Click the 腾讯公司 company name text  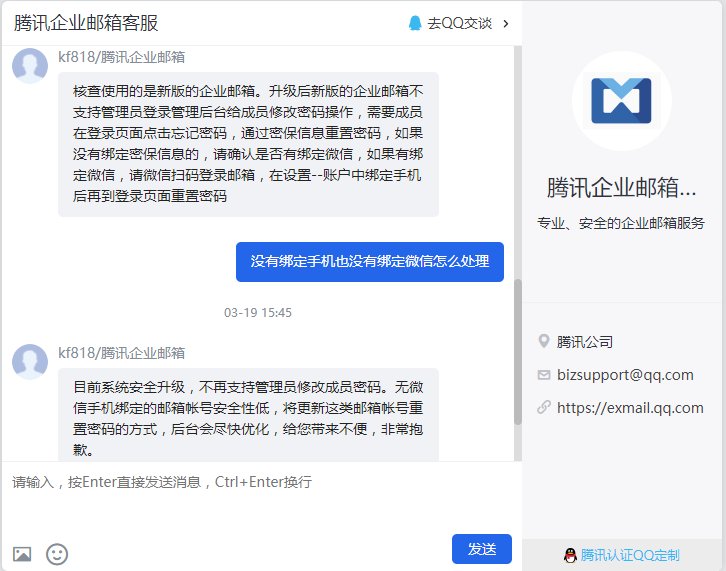pyautogui.click(x=585, y=342)
